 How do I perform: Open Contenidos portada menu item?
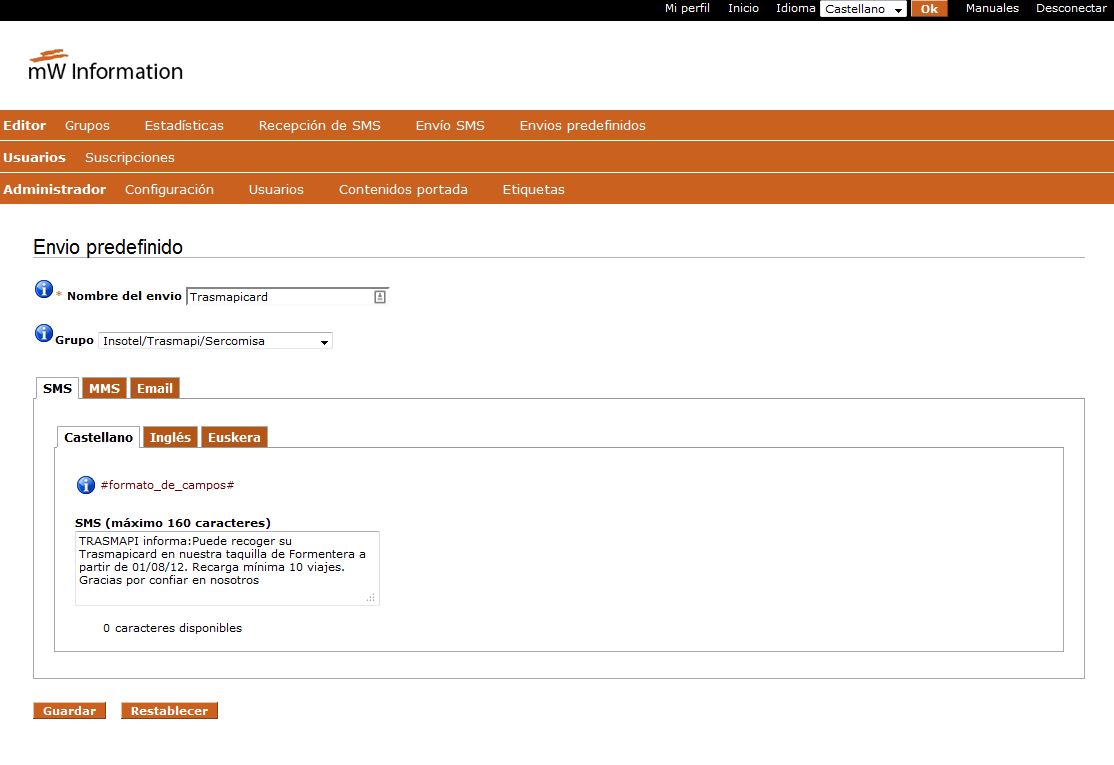(403, 190)
